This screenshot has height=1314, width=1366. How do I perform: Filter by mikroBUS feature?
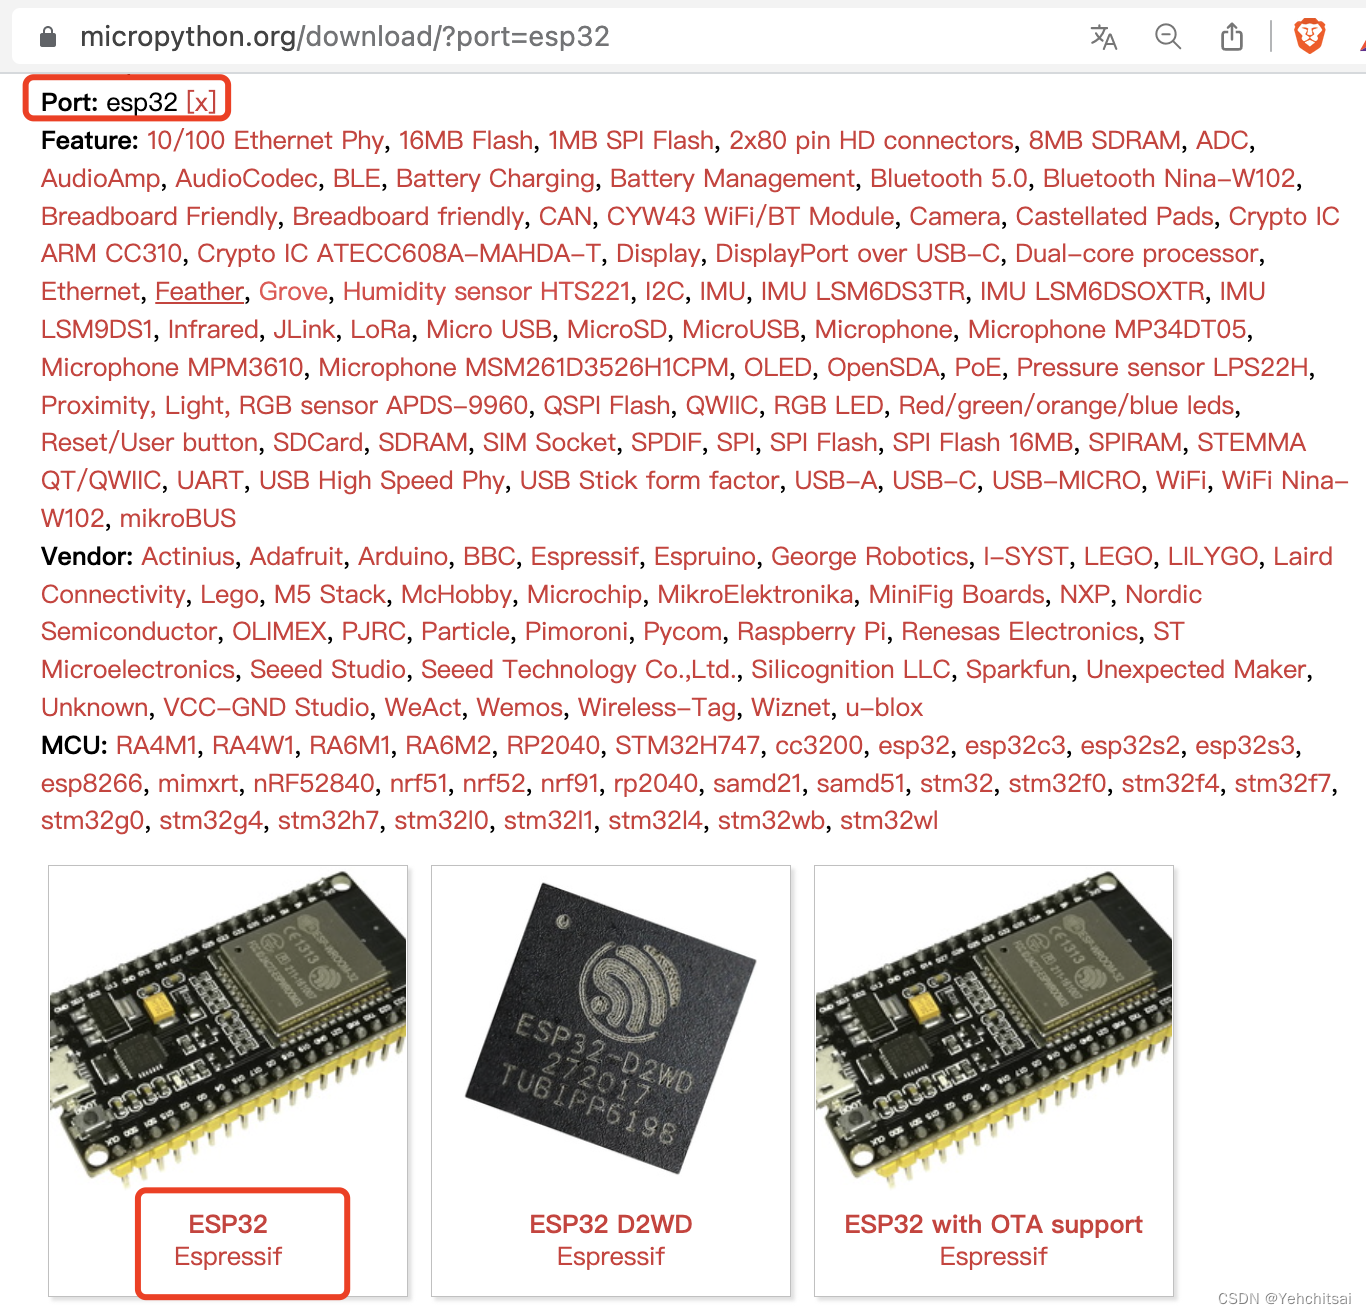(x=178, y=519)
